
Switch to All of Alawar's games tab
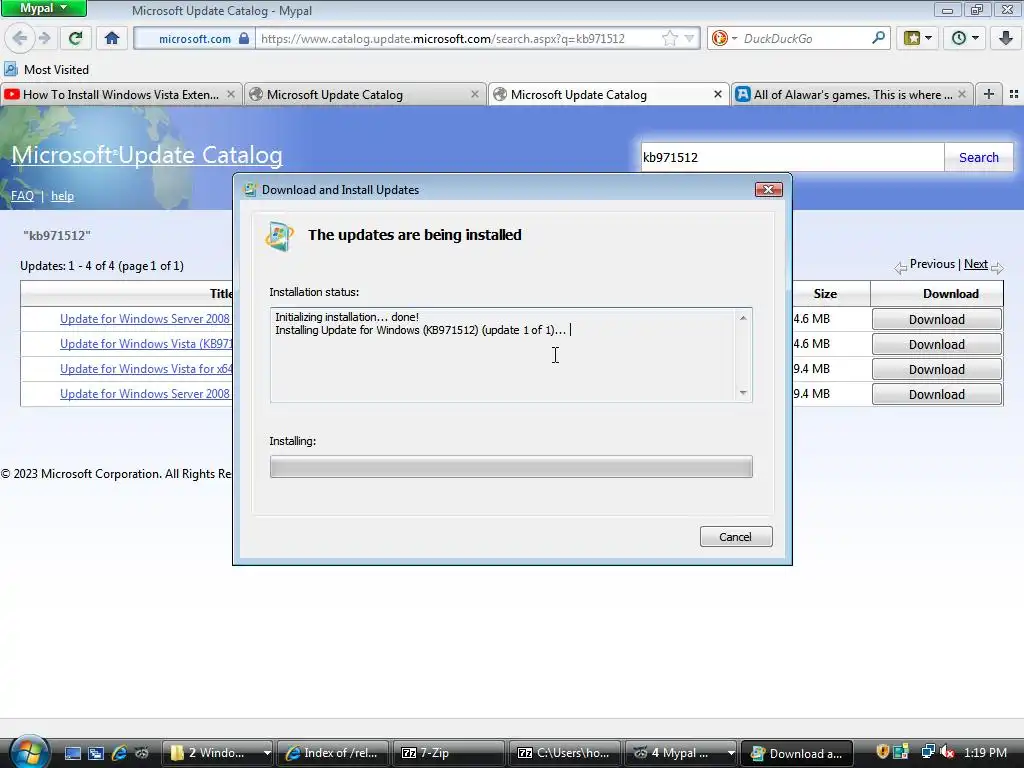click(852, 95)
